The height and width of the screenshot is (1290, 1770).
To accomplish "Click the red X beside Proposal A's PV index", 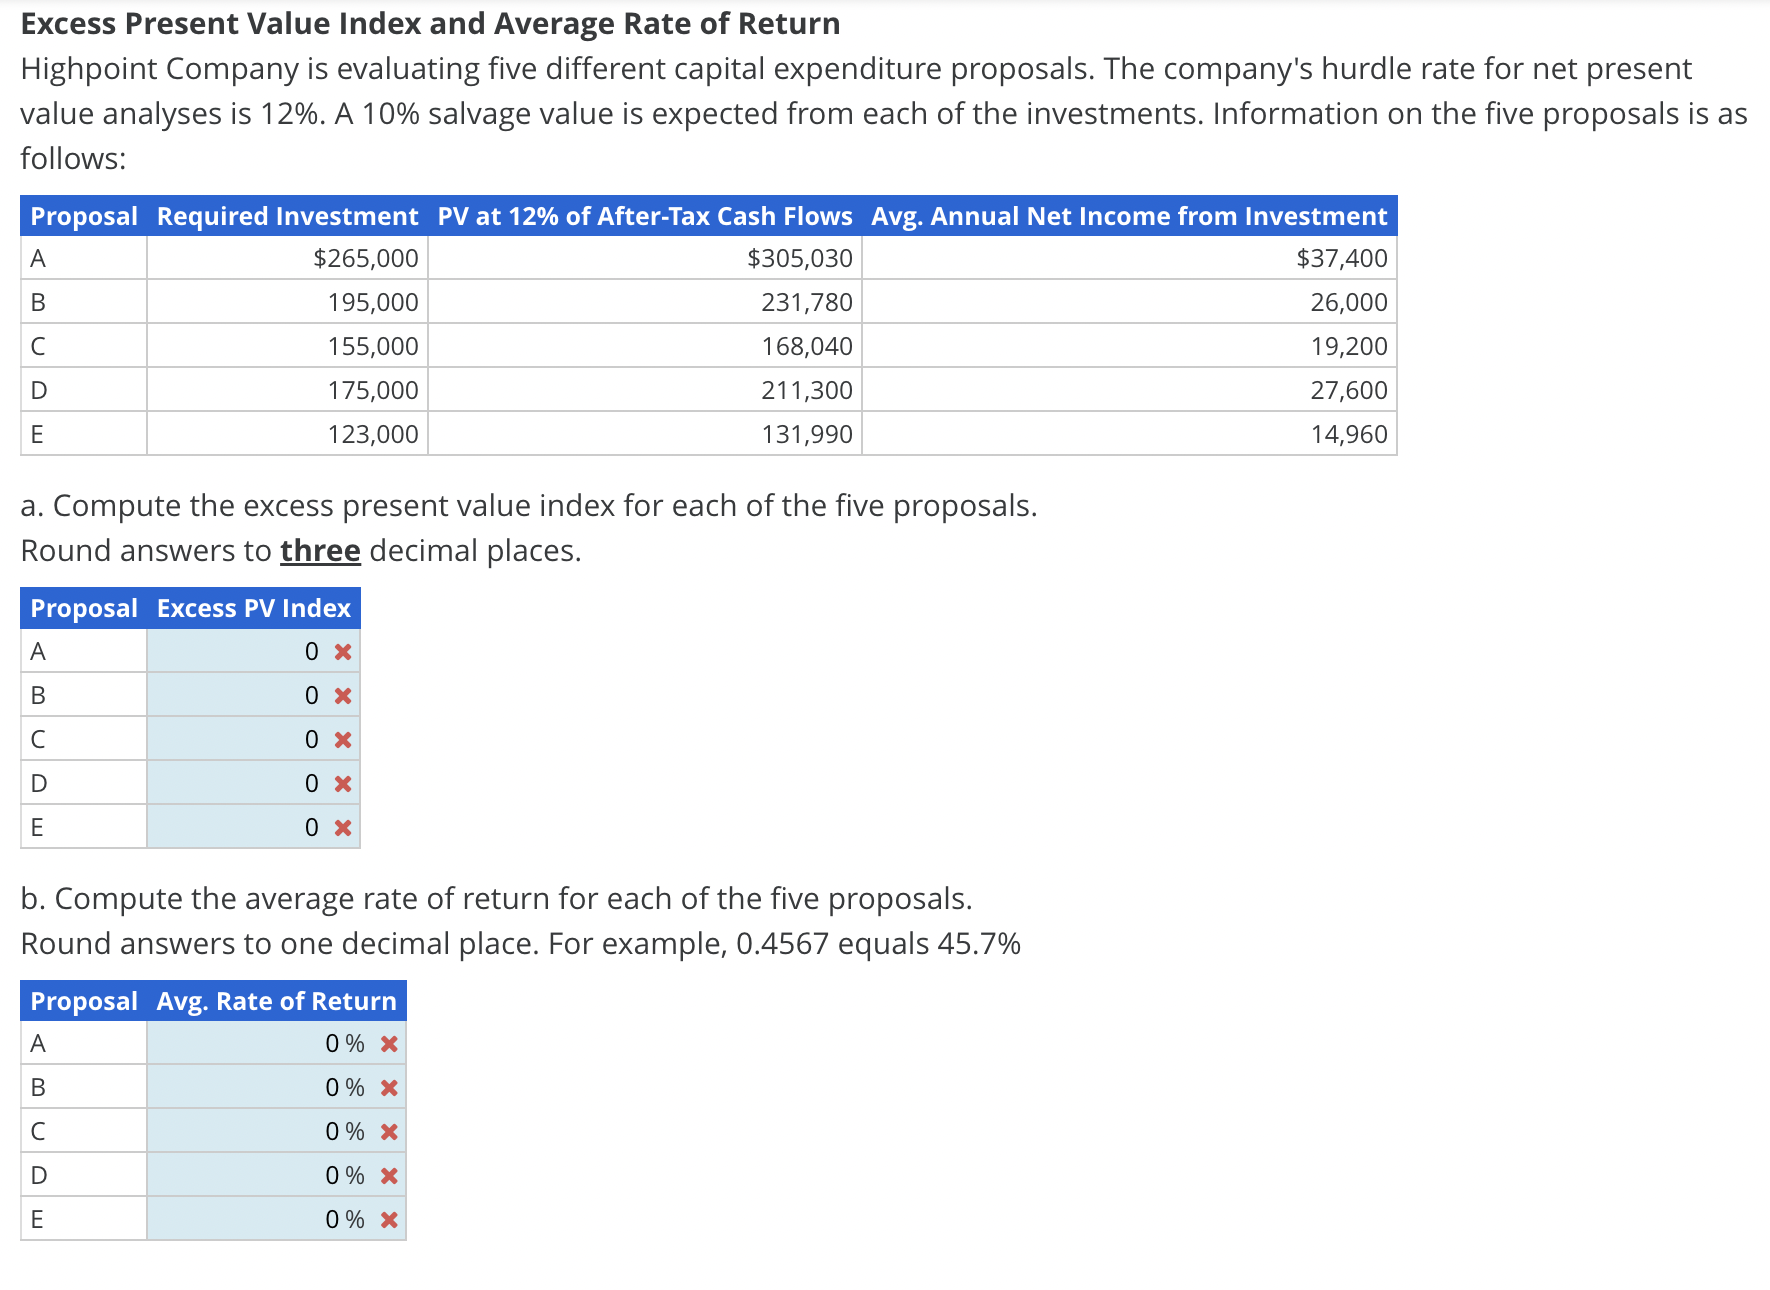I will (x=343, y=650).
